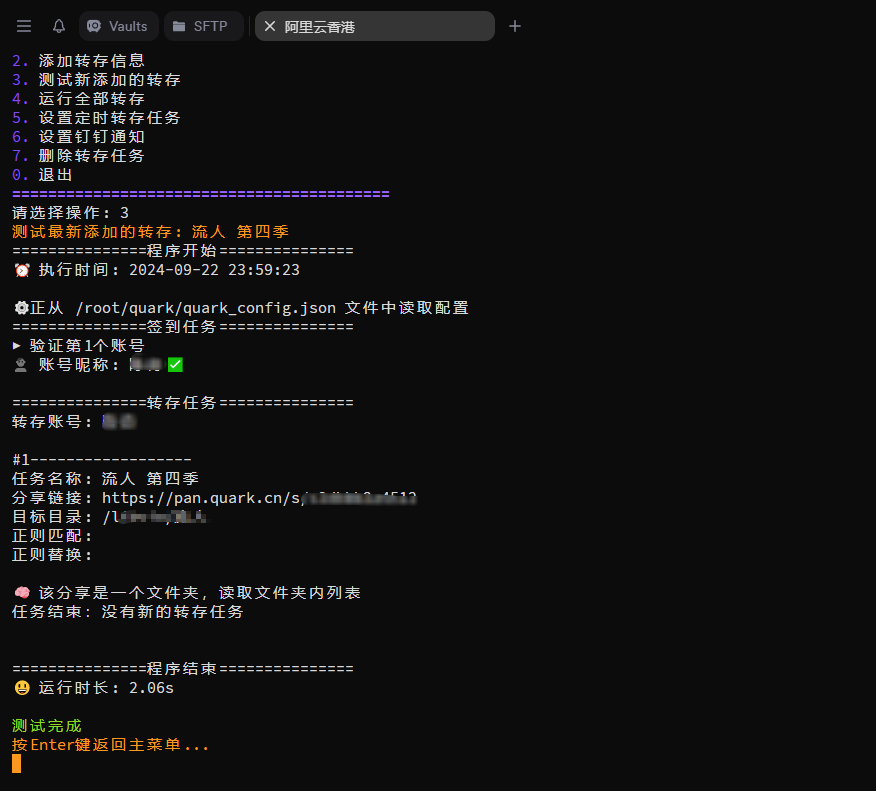This screenshot has width=876, height=791.
Task: Add a new tab with plus icon
Action: 515,26
